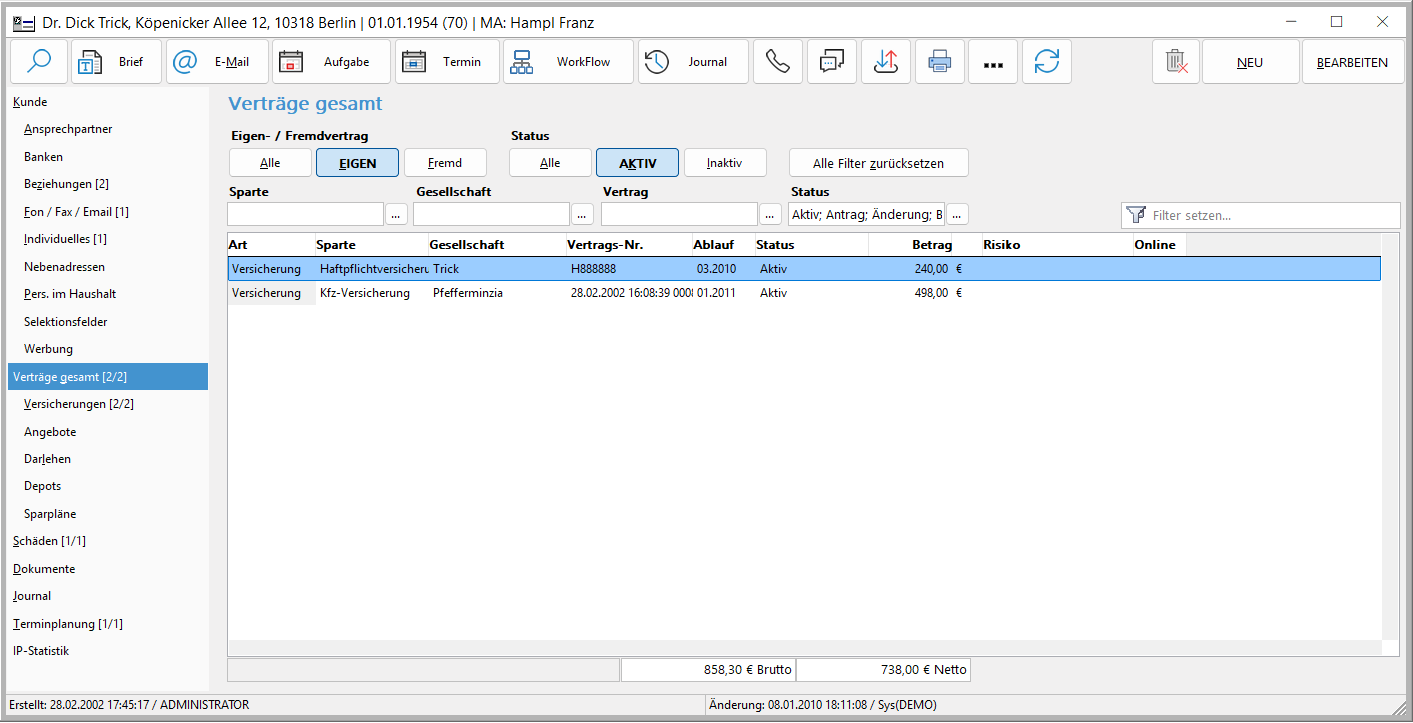
Task: Select Alle under Eigen- / Fremdvertrag
Action: 270,163
